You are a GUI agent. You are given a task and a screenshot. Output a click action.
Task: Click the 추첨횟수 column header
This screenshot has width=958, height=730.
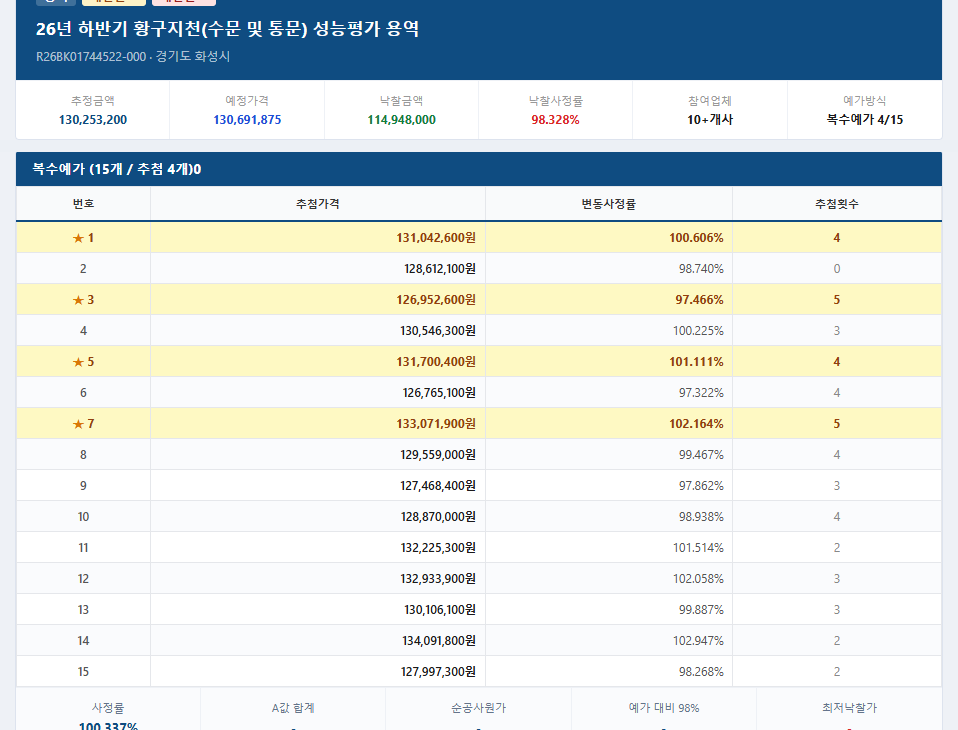[836, 203]
